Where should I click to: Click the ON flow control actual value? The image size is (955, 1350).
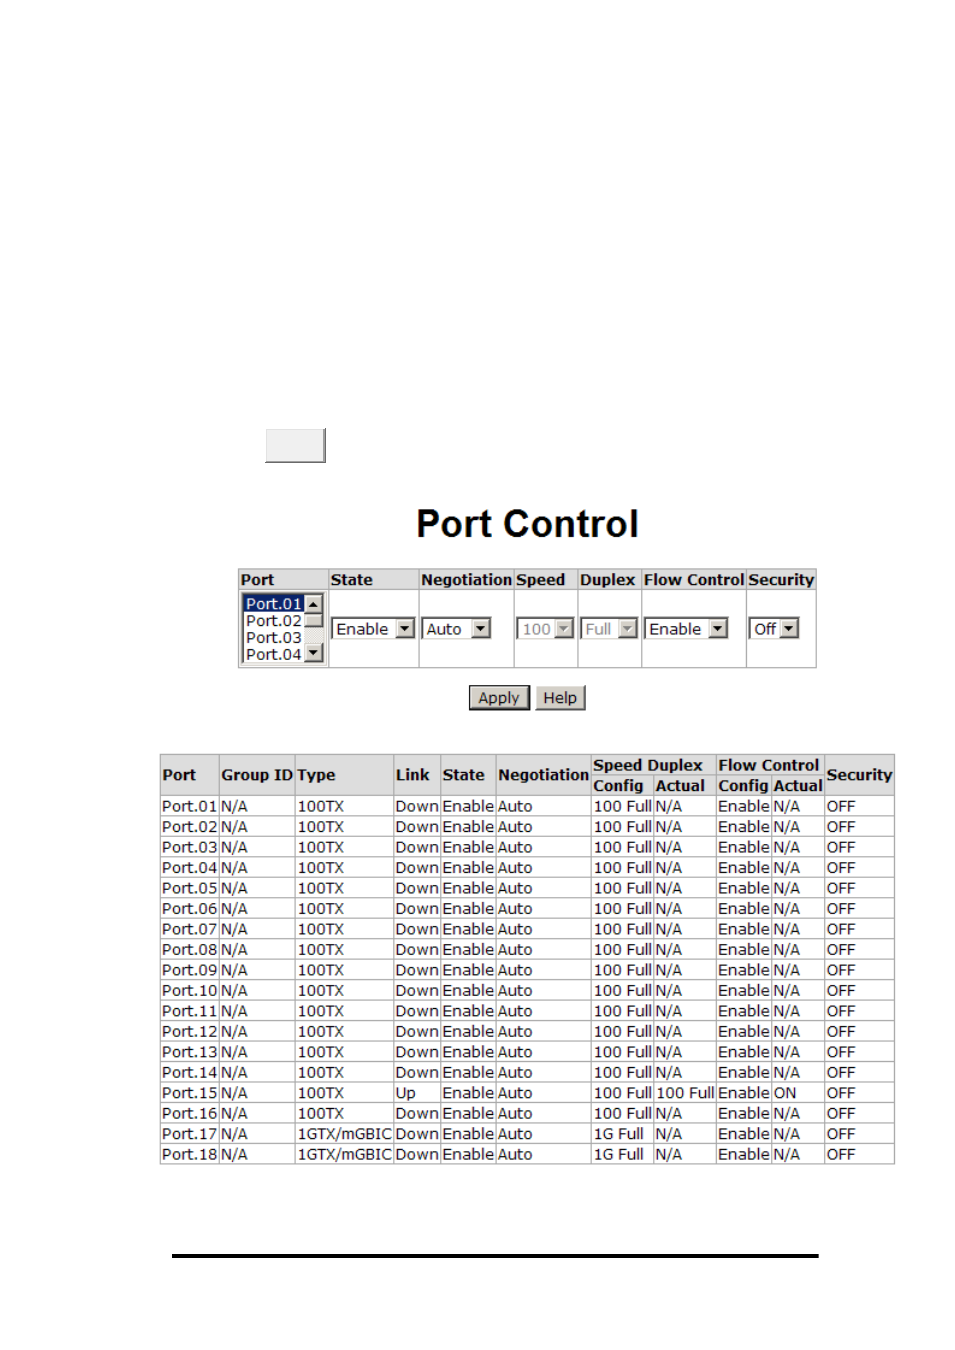(x=785, y=1093)
